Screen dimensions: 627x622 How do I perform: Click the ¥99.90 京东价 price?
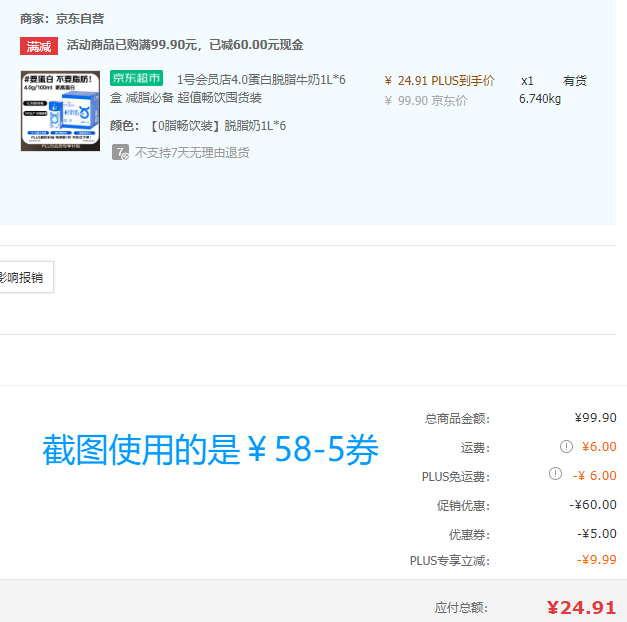pos(425,101)
